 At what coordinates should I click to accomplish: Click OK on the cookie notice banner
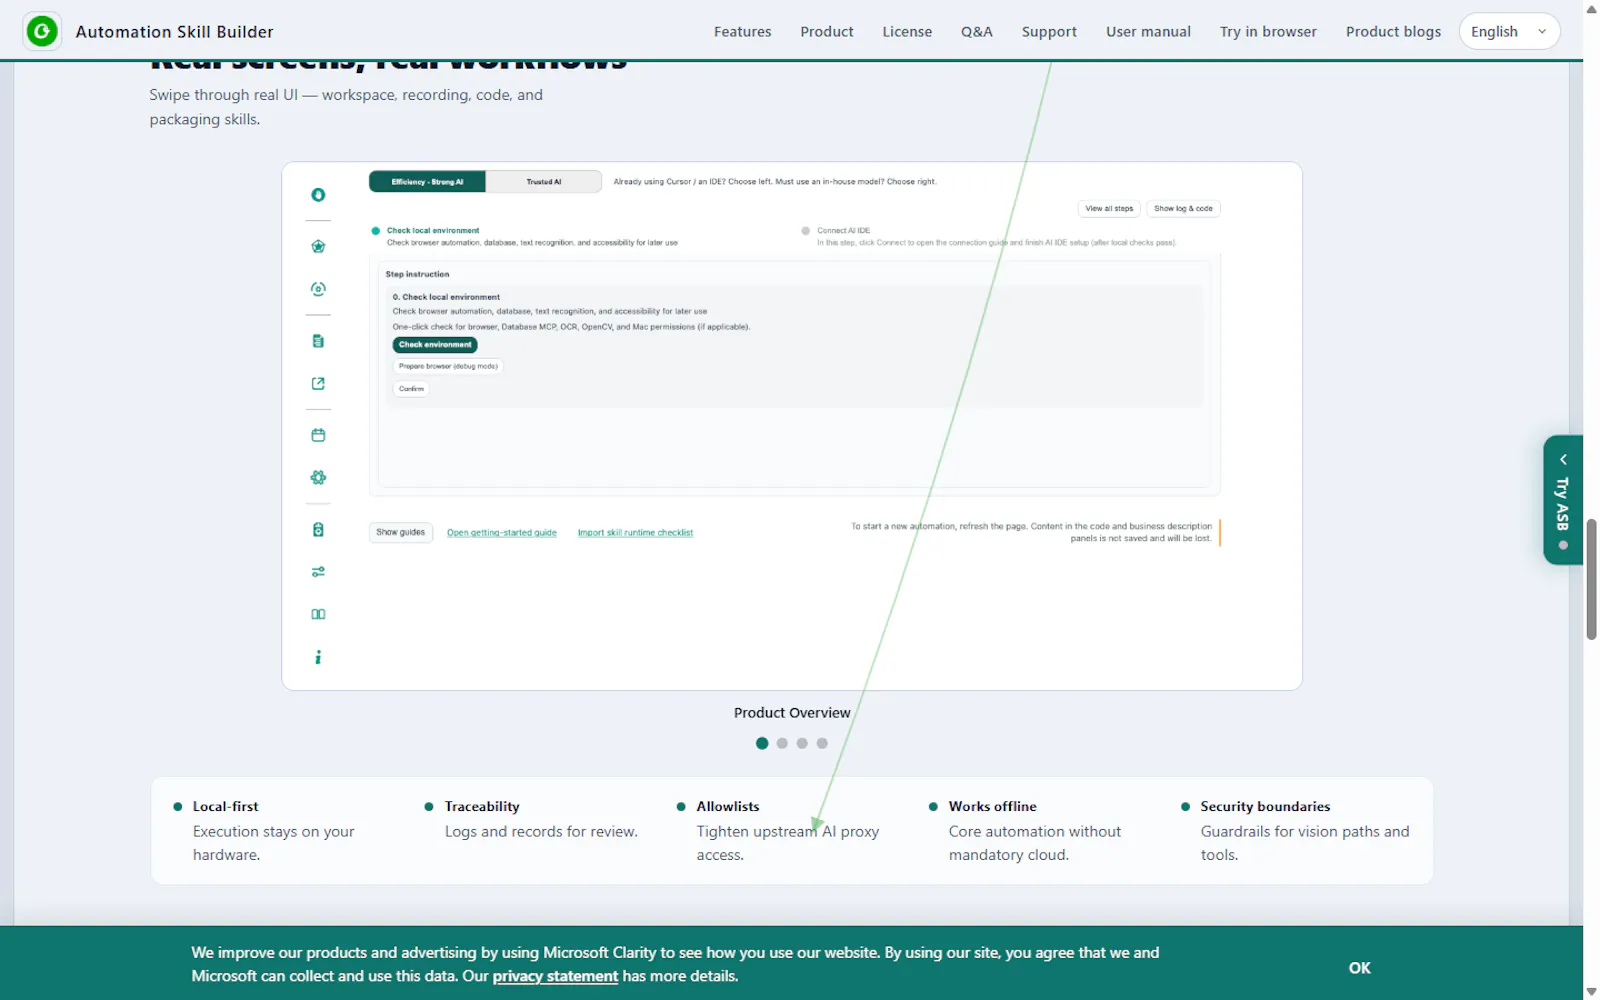coord(1359,968)
